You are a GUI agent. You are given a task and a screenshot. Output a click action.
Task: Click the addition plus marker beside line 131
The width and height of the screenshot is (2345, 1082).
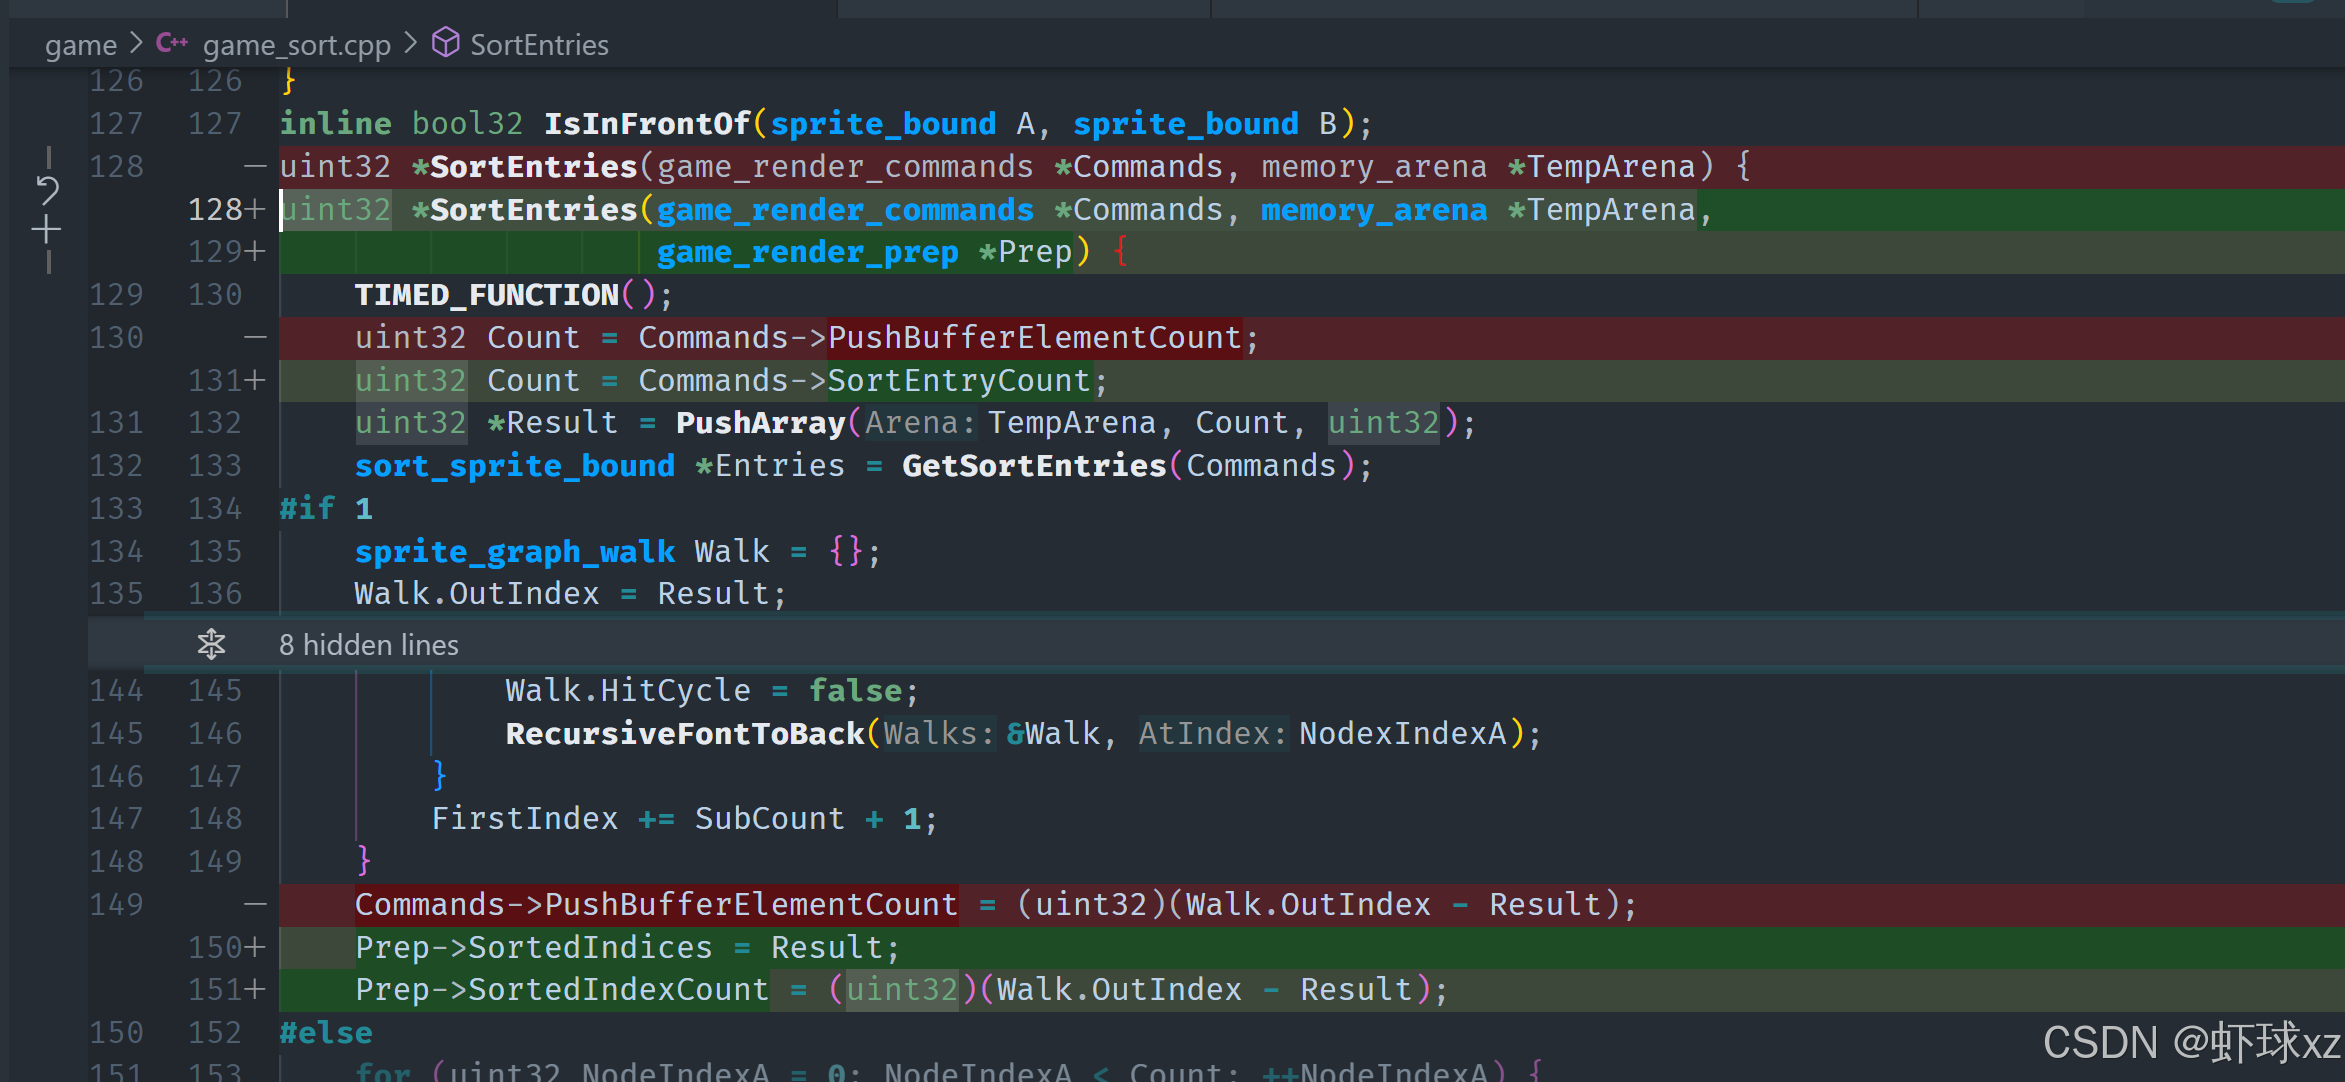click(256, 381)
